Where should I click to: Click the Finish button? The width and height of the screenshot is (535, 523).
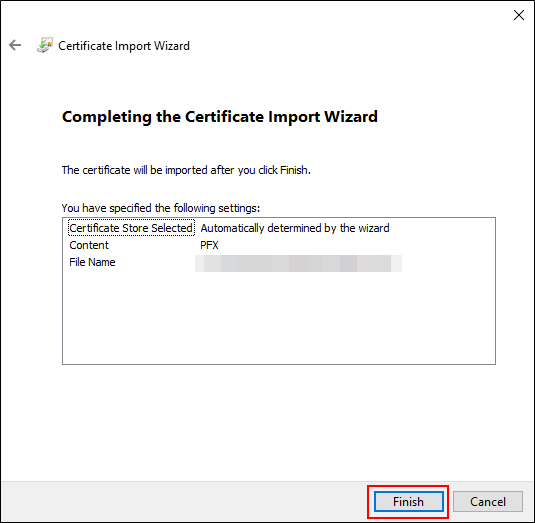pyautogui.click(x=408, y=502)
